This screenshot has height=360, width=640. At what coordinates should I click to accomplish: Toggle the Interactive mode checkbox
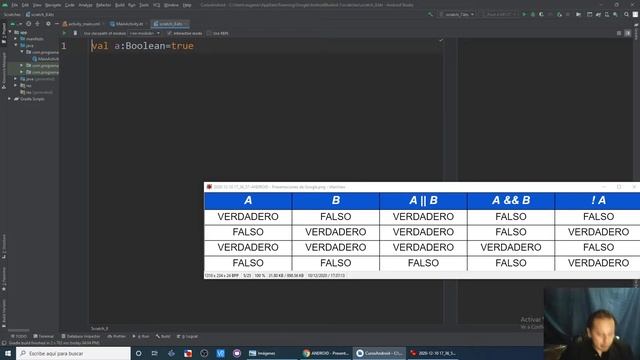click(169, 33)
